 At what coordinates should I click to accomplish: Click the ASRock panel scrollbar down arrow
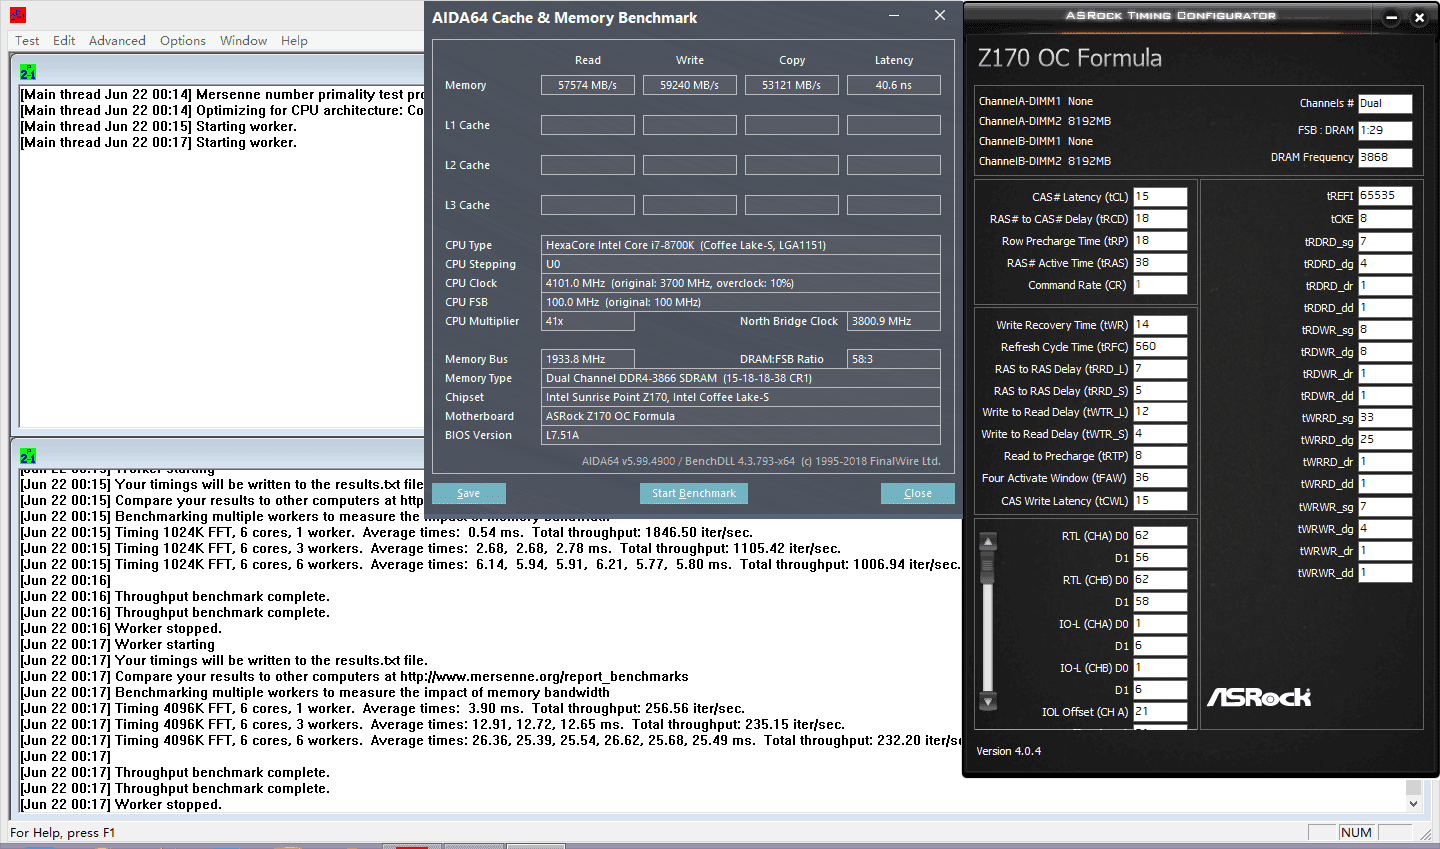point(988,701)
